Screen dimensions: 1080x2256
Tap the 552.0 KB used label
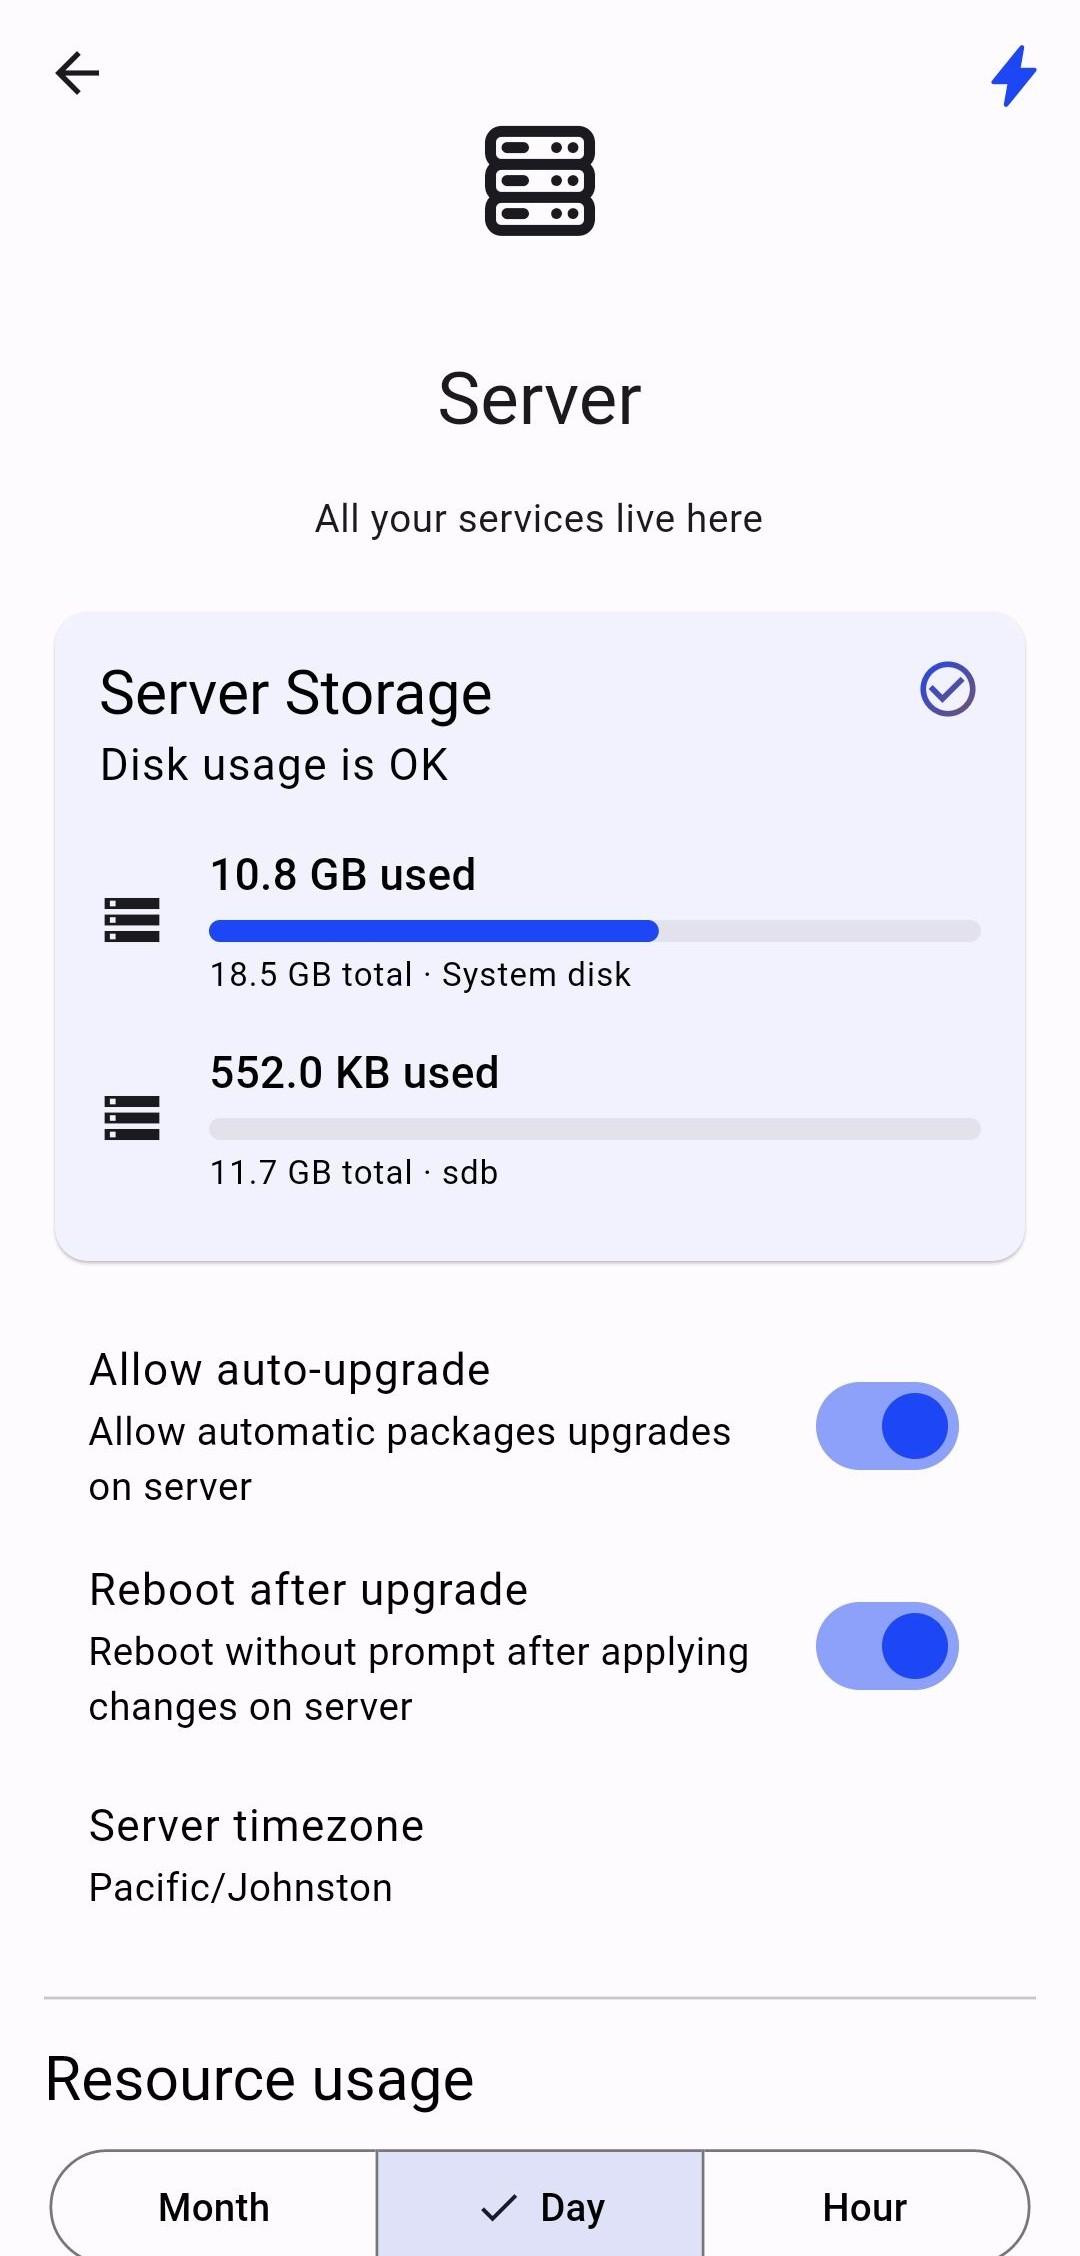(x=354, y=1073)
